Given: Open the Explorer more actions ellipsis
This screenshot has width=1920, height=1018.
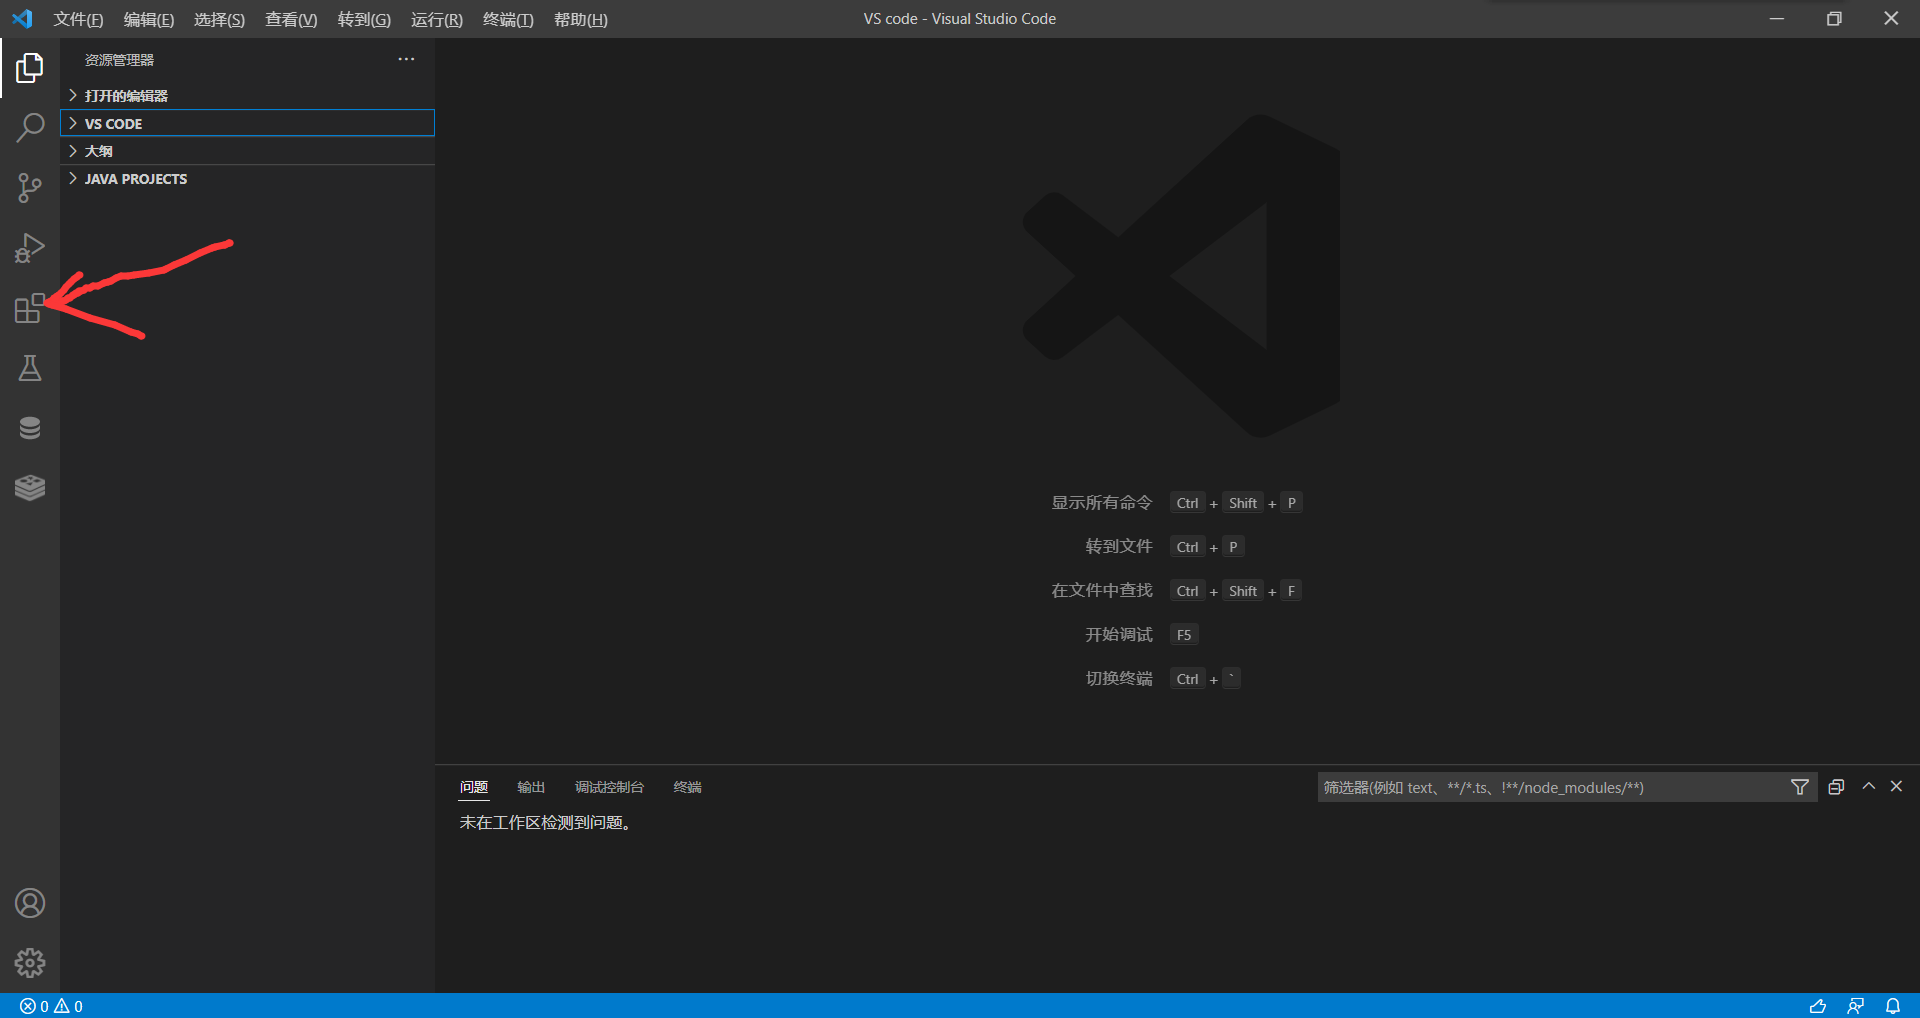Looking at the screenshot, I should pyautogui.click(x=406, y=59).
